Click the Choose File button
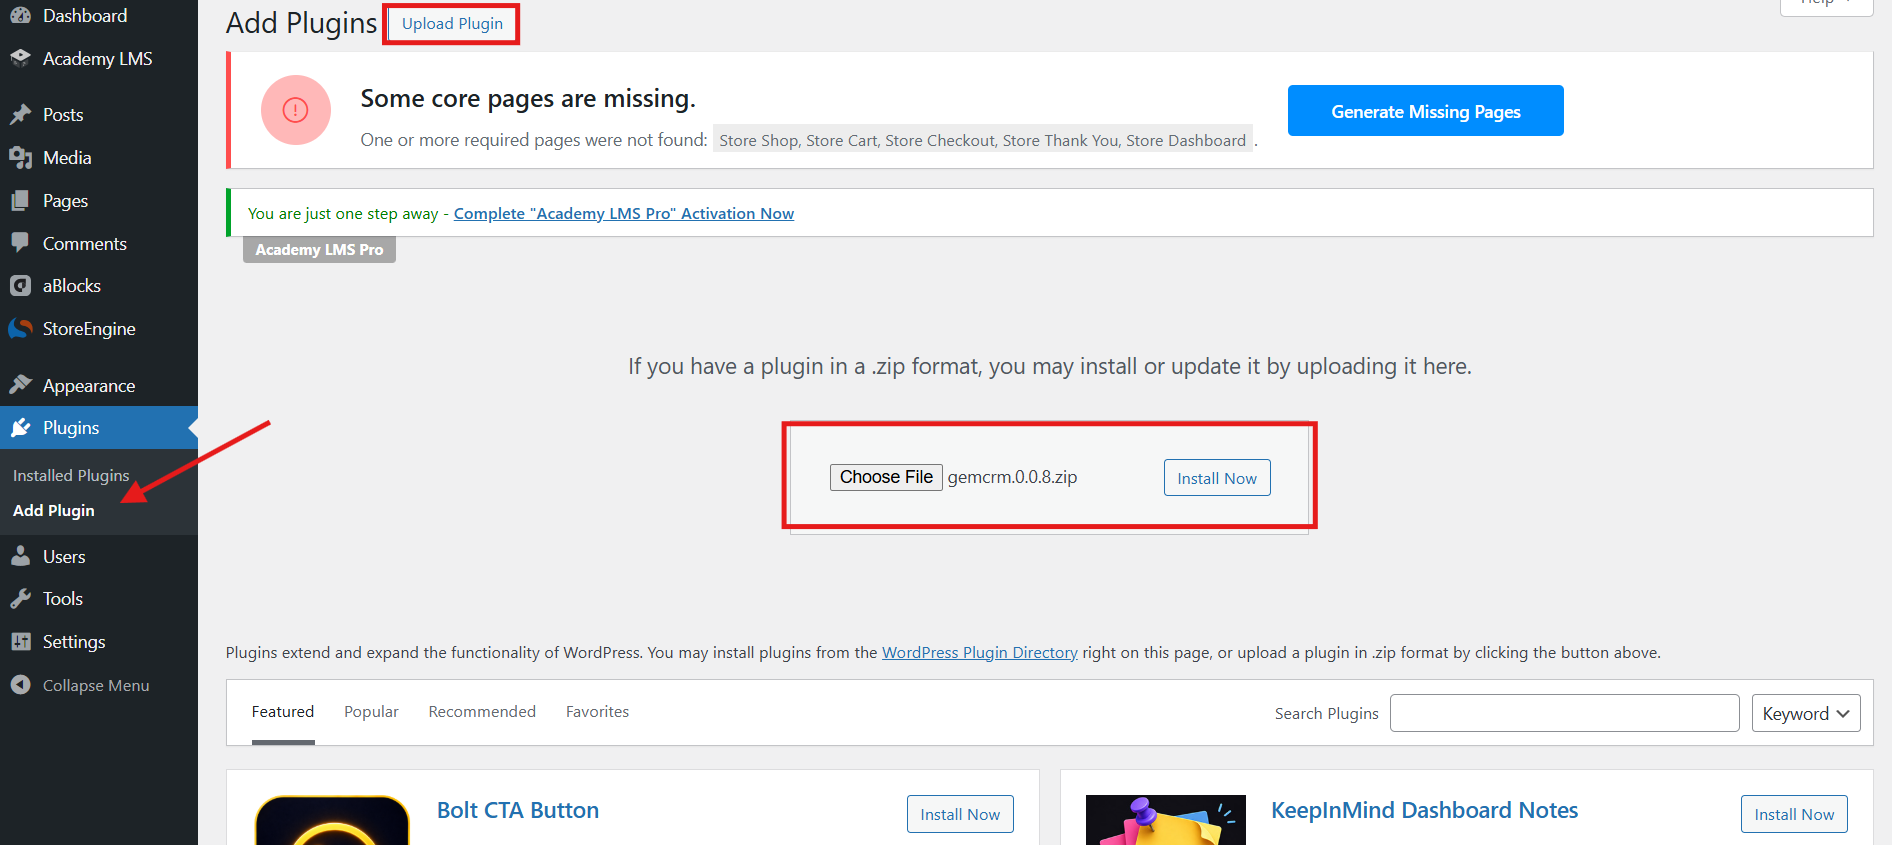This screenshot has height=845, width=1892. coord(886,477)
